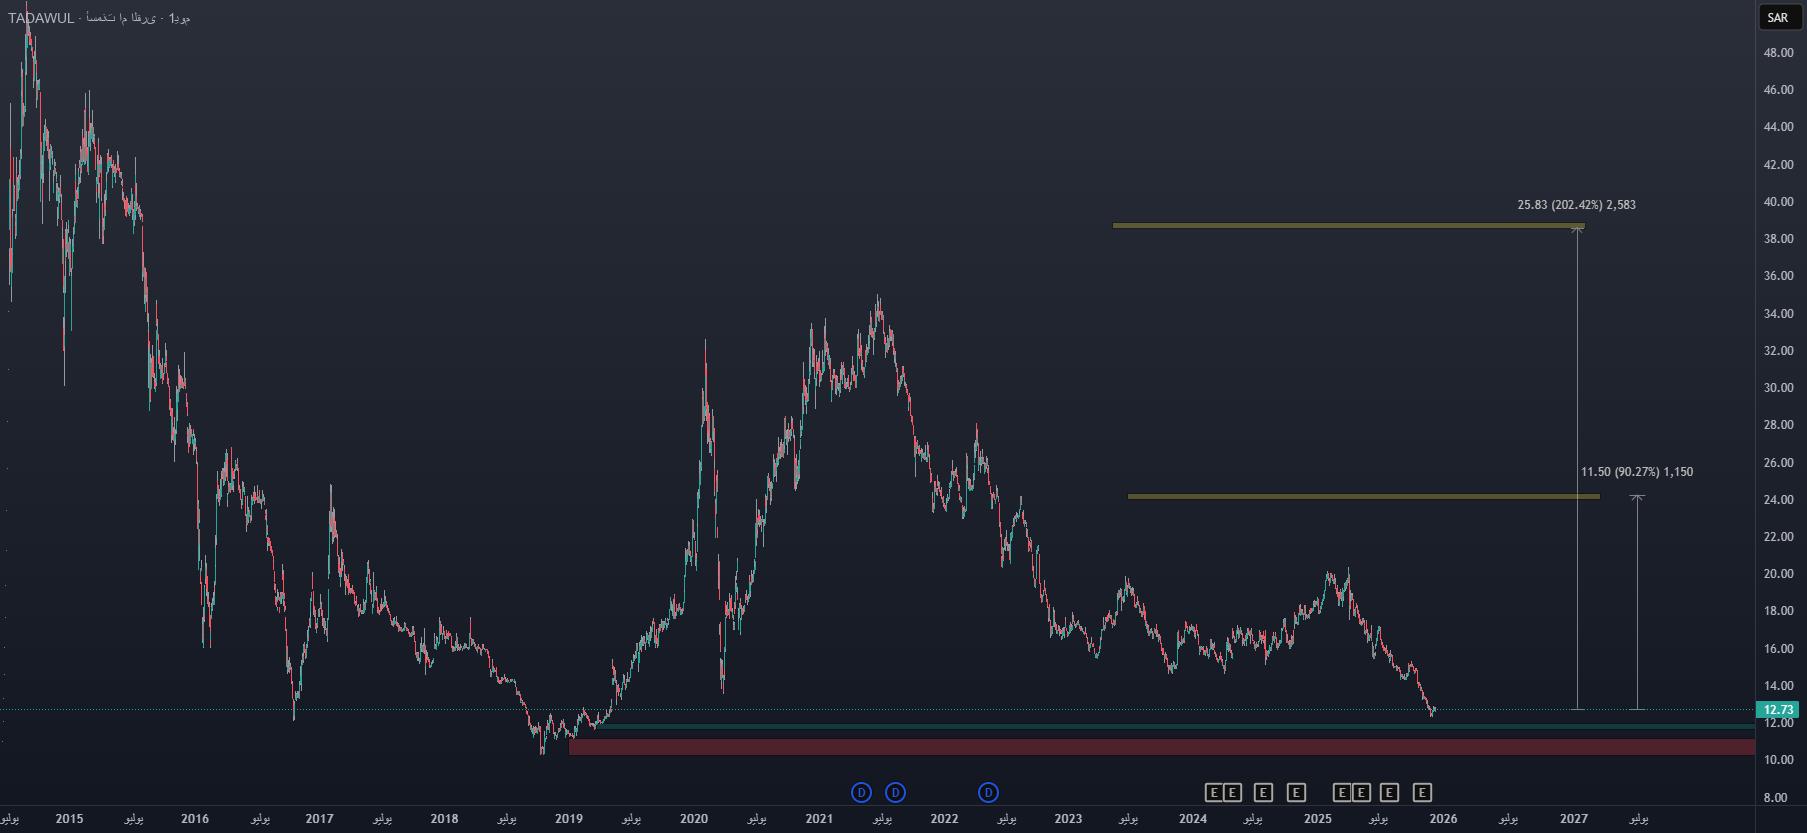Click the second dividend D marker from left
The width and height of the screenshot is (1807, 833).
coord(895,793)
